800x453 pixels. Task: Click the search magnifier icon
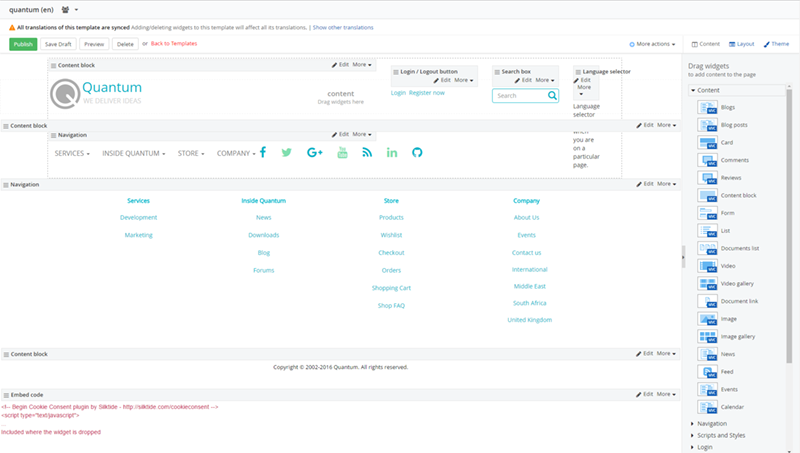(x=552, y=96)
